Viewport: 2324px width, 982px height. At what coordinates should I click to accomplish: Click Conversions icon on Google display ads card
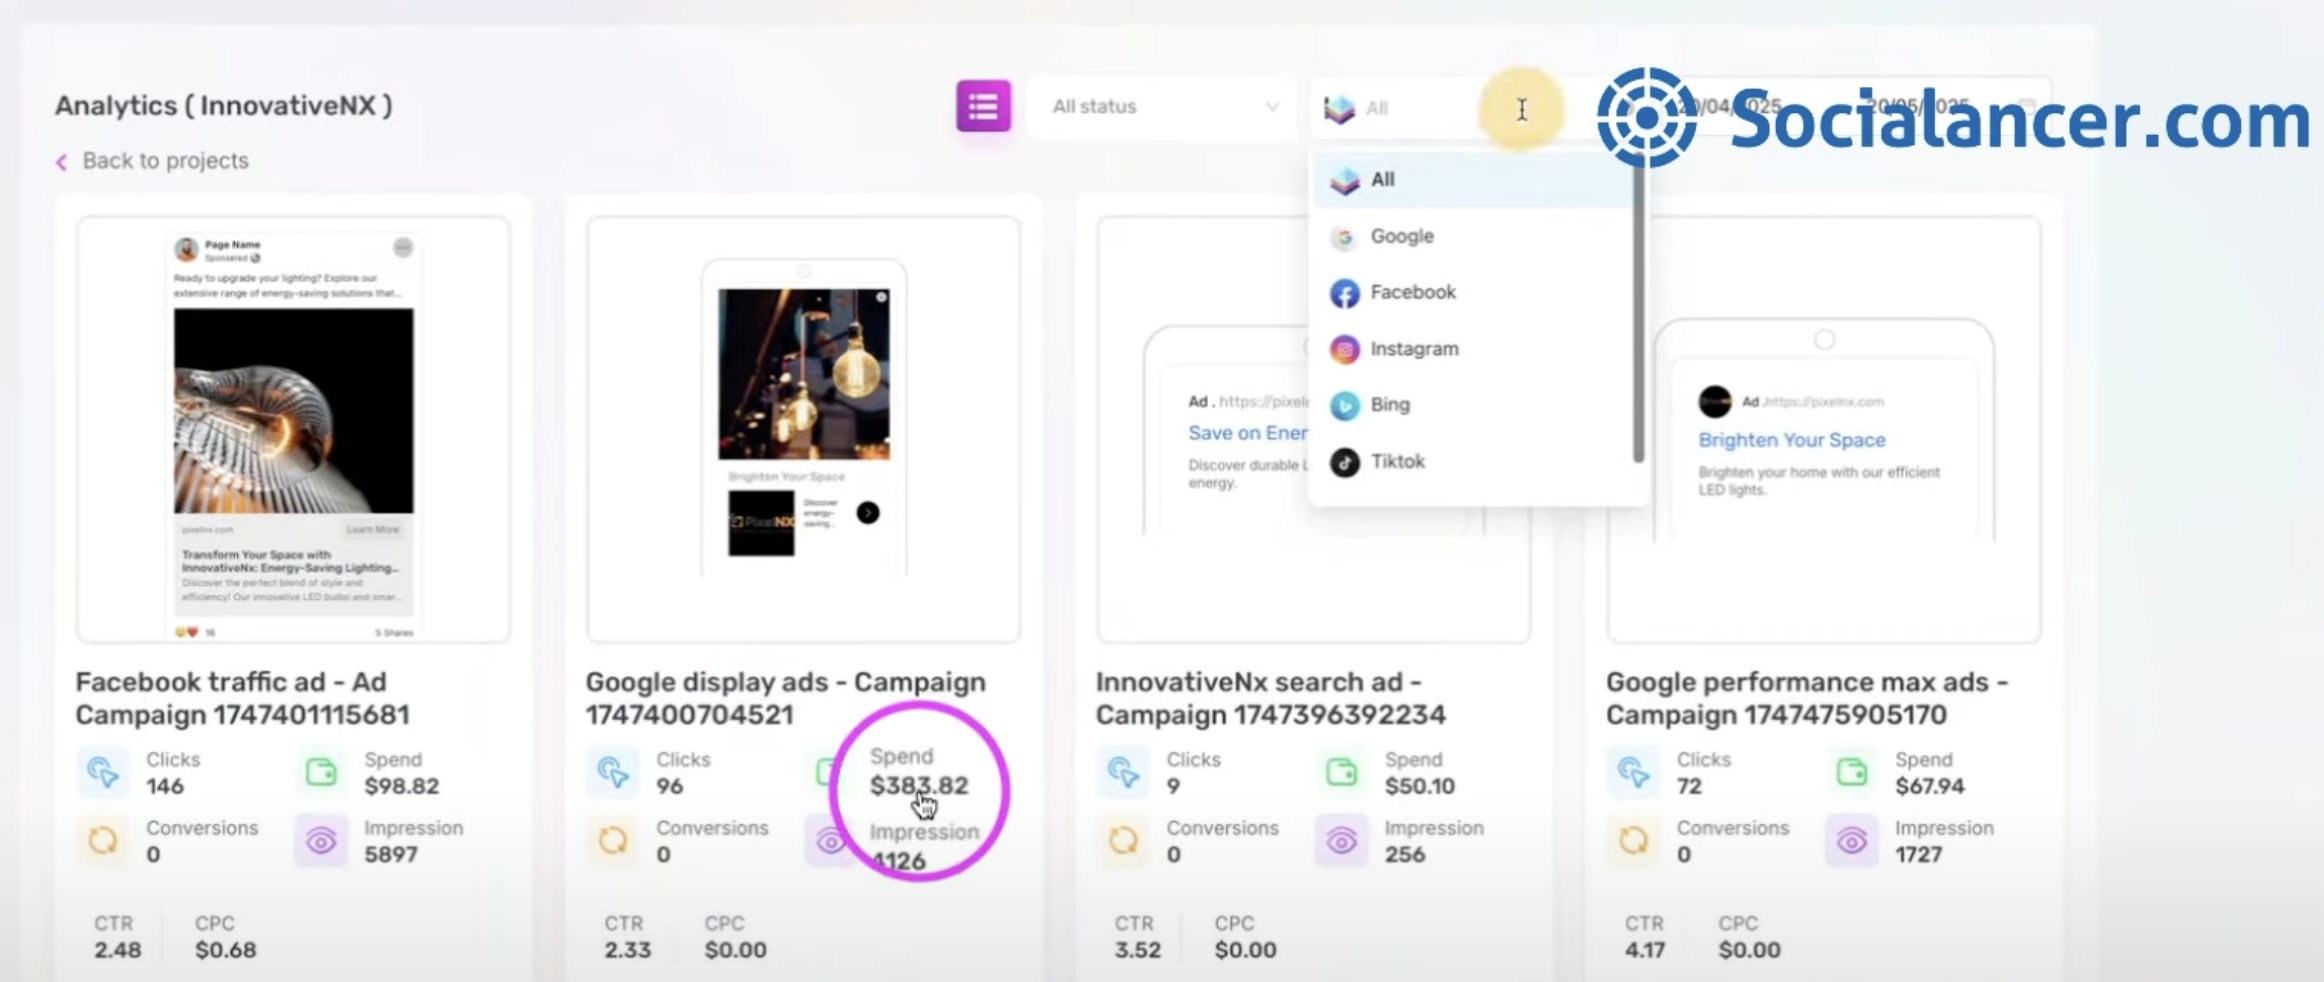(x=613, y=840)
